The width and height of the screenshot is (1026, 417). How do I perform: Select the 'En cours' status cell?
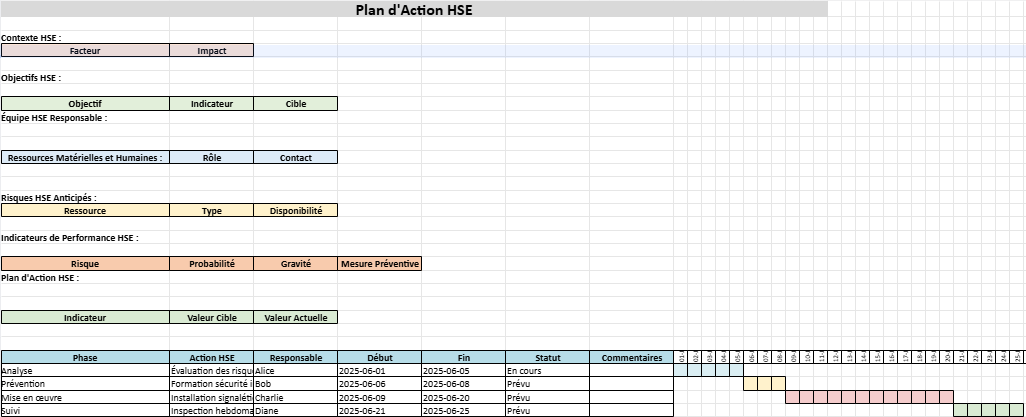(547, 370)
